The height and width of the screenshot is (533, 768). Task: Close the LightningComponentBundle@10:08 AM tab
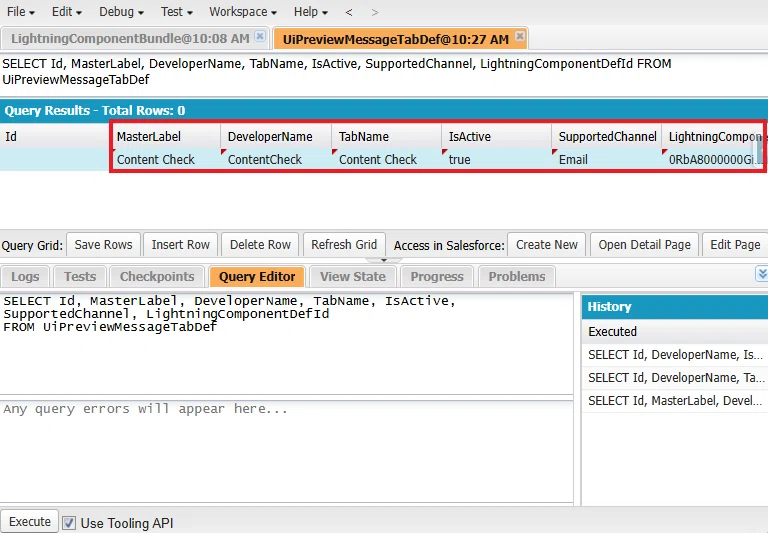261,36
